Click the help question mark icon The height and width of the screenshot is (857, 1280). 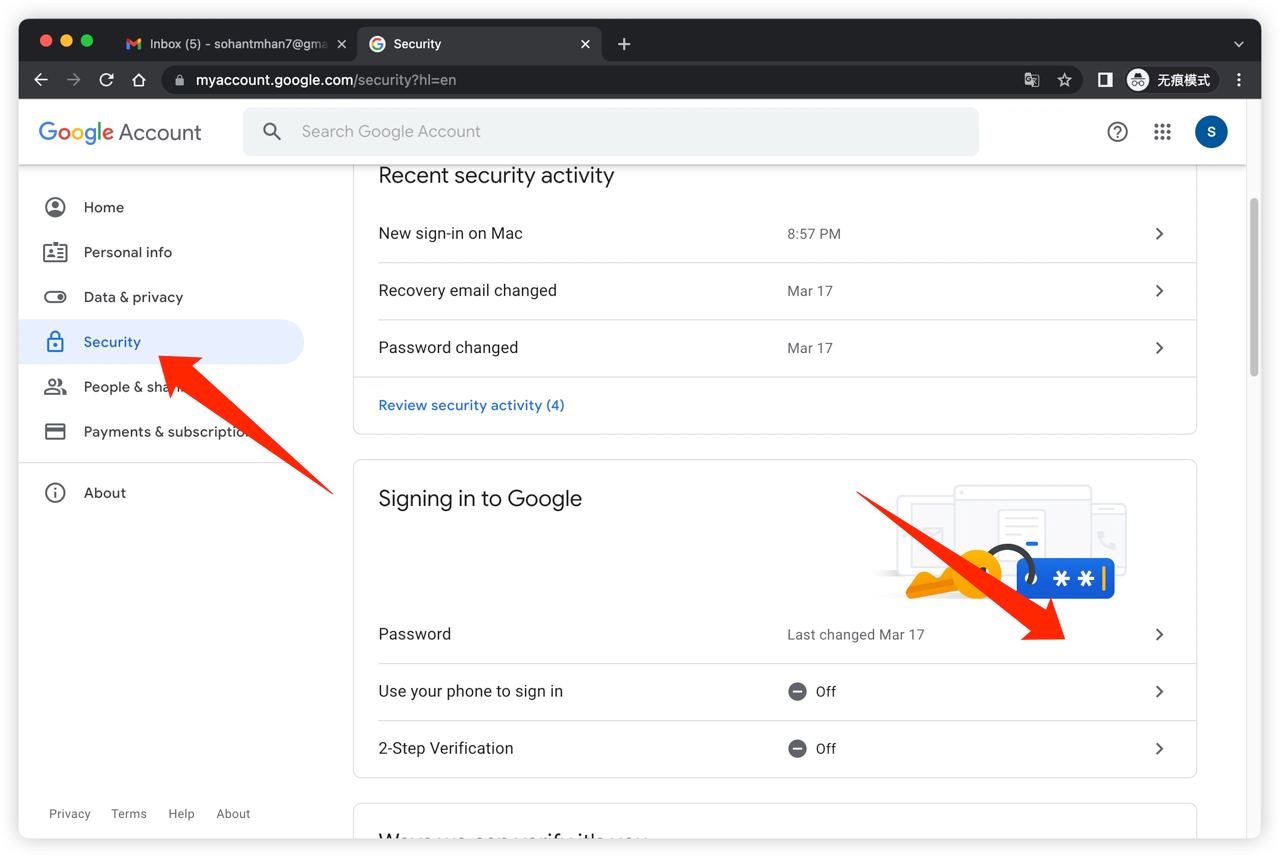coord(1117,132)
